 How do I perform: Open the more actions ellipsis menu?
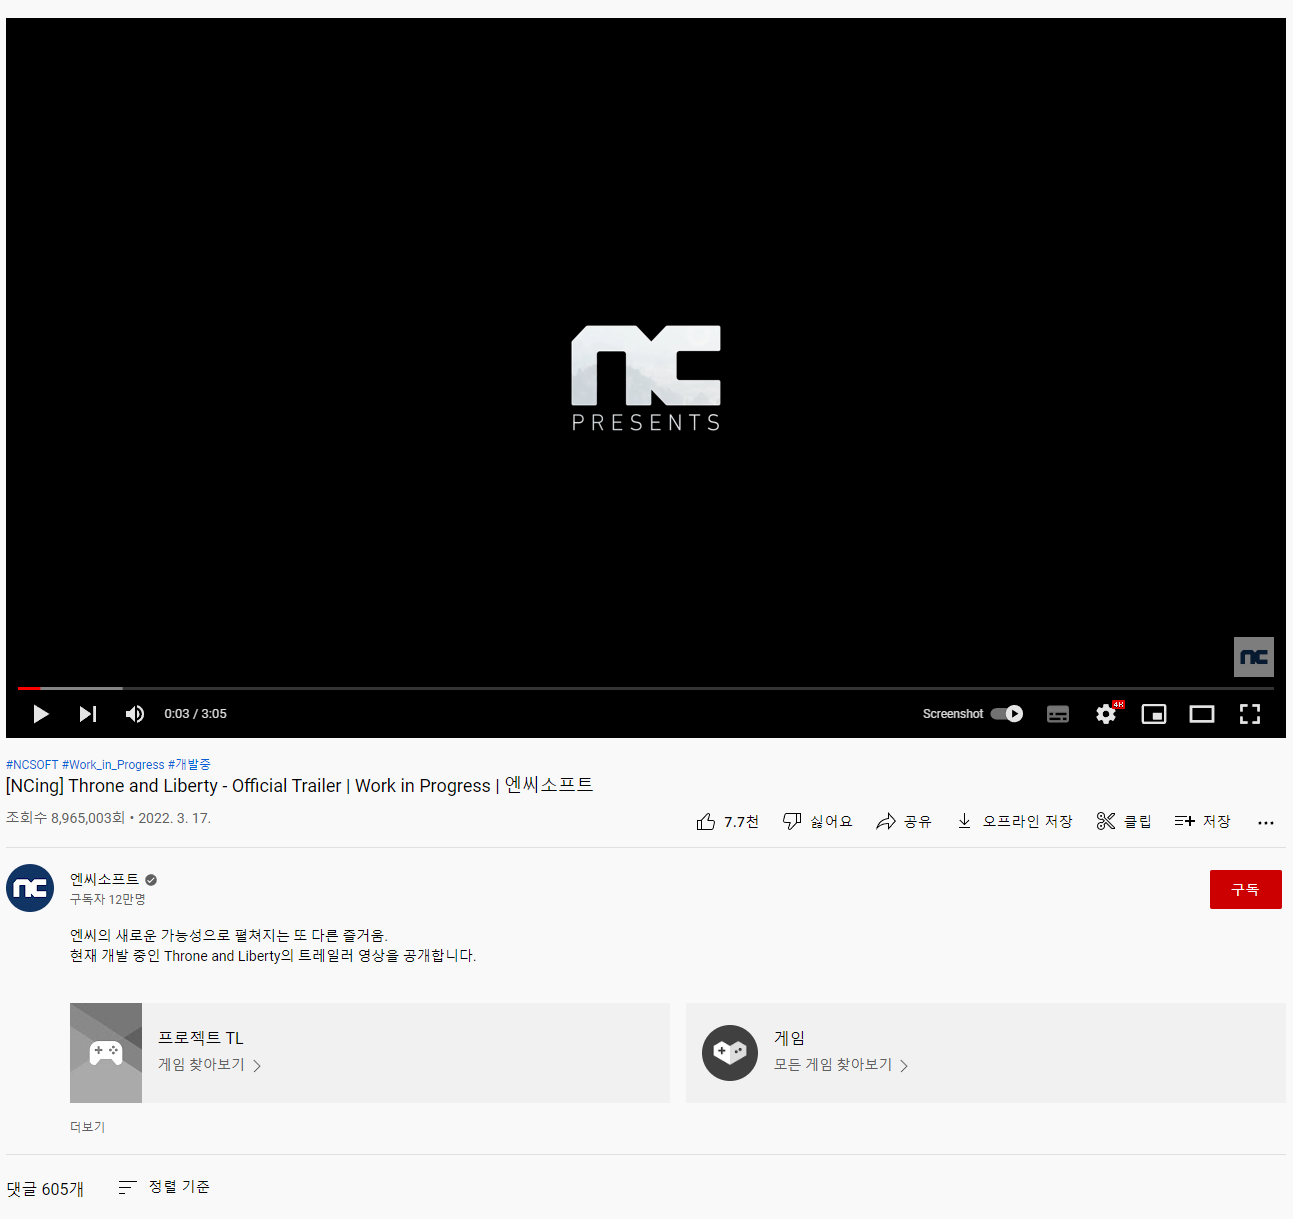point(1266,822)
